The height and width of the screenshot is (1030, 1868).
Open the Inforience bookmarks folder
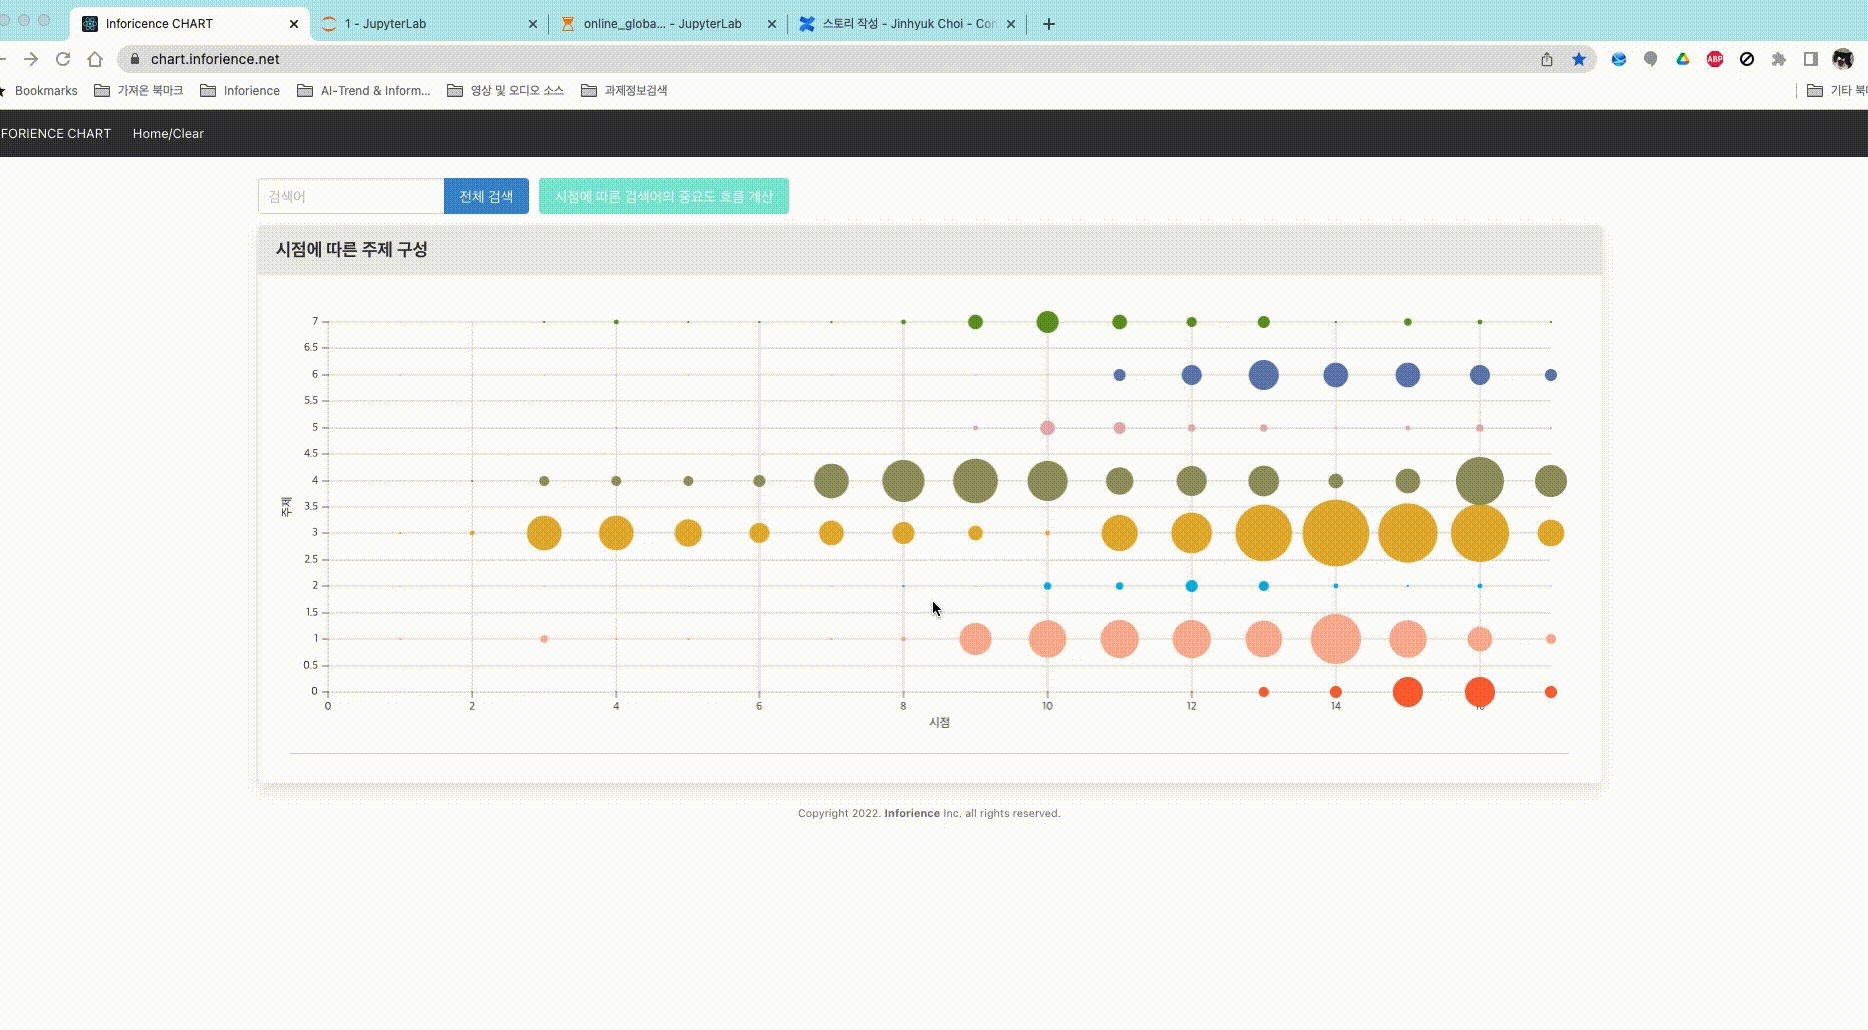click(240, 91)
